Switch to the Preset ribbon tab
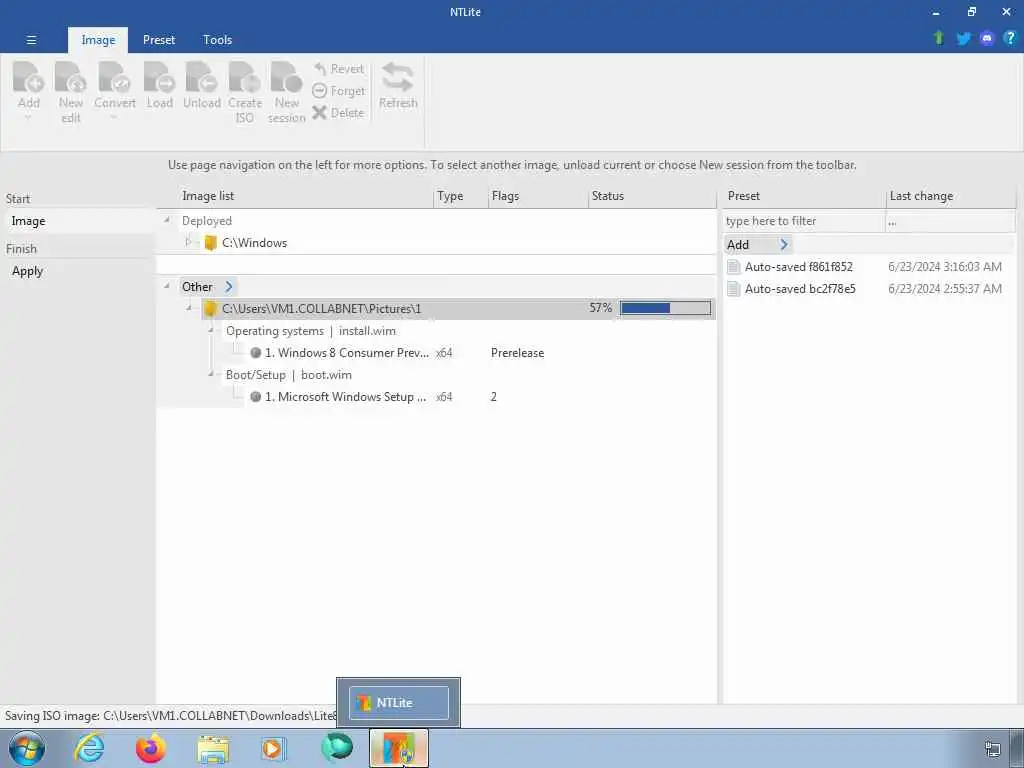The height and width of the screenshot is (768, 1024). coord(159,40)
